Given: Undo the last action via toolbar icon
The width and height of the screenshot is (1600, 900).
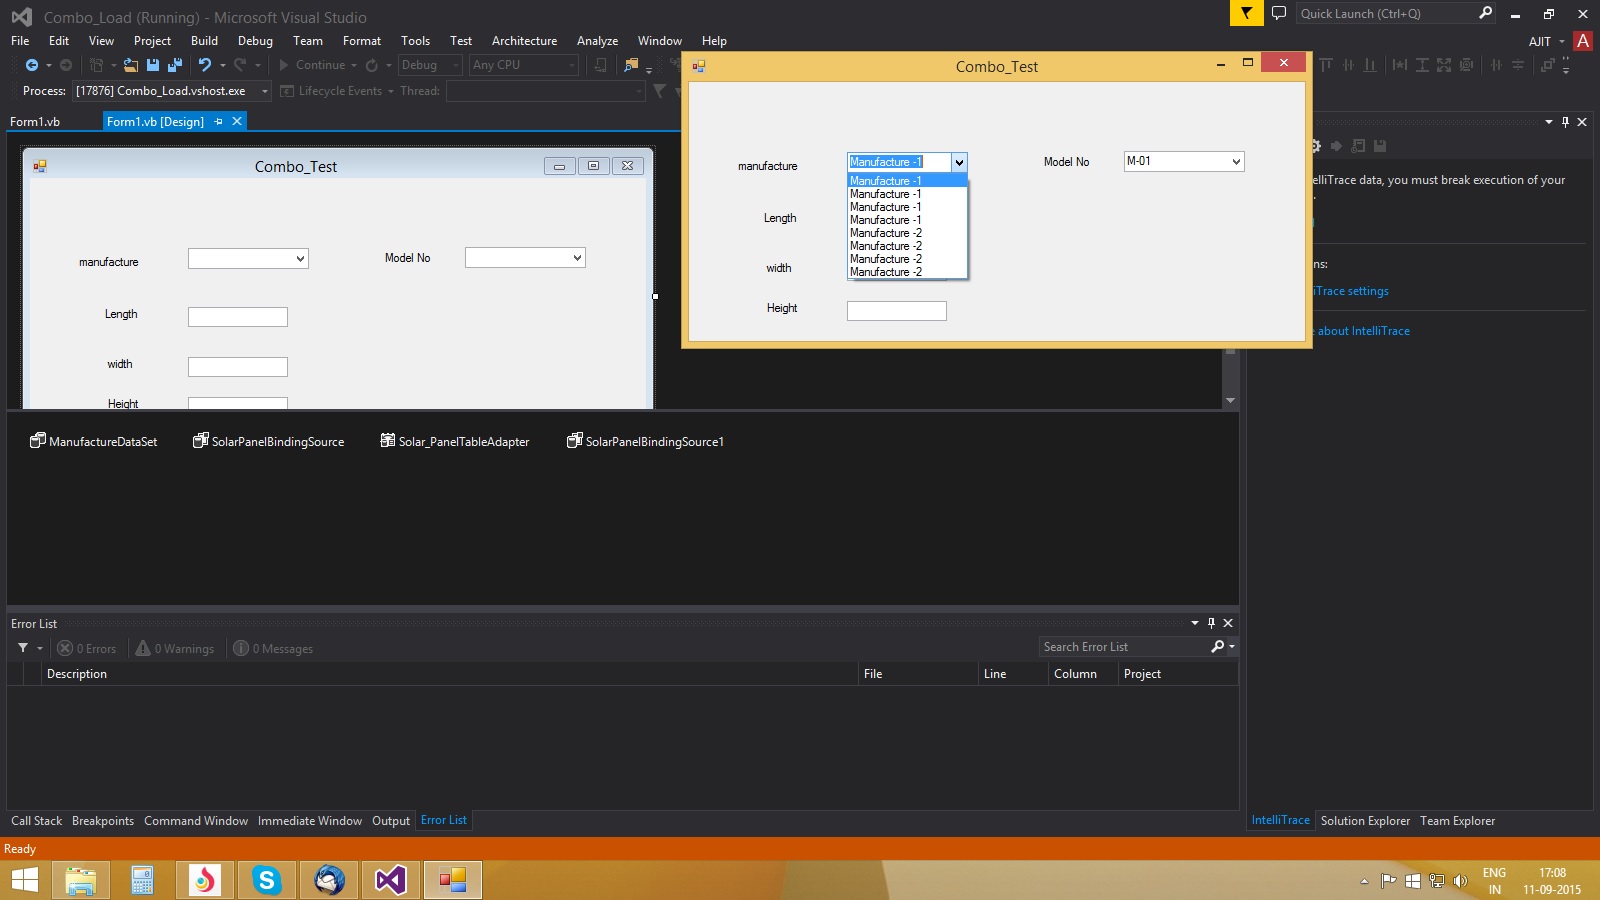Looking at the screenshot, I should [x=205, y=65].
